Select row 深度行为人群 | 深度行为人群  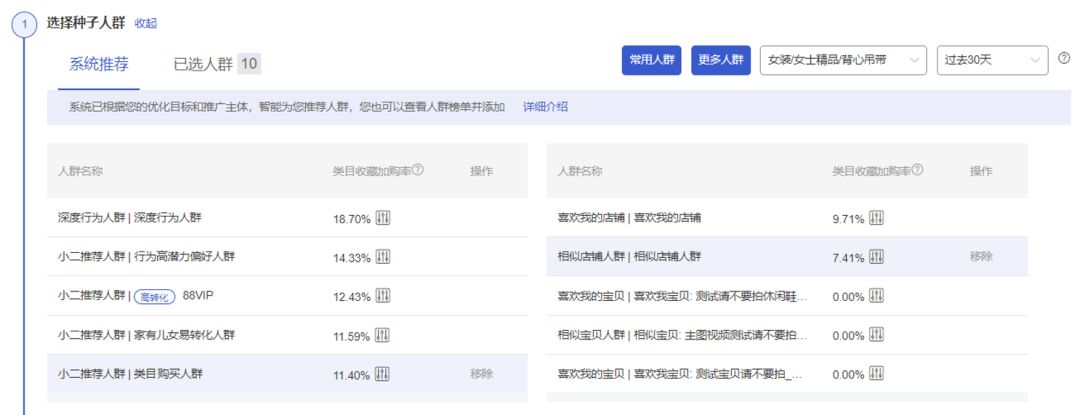[287, 218]
